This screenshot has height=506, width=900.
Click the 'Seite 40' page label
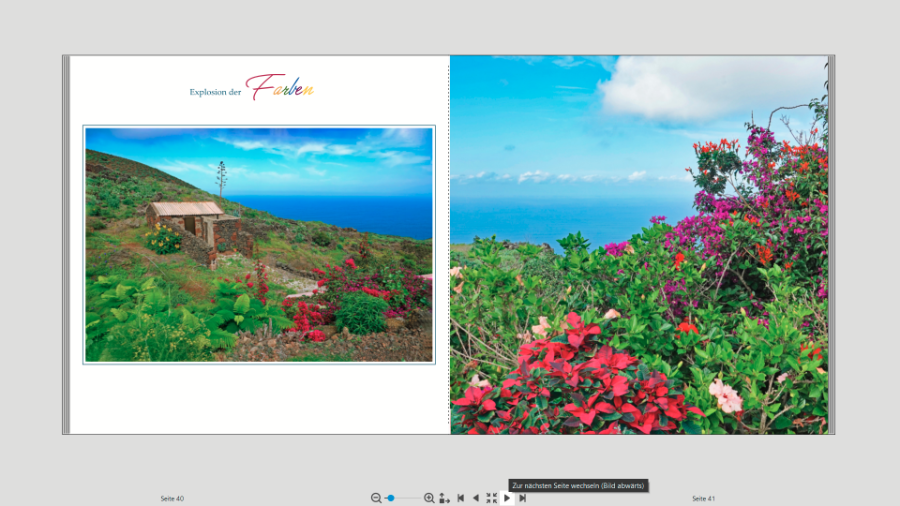[x=172, y=498]
